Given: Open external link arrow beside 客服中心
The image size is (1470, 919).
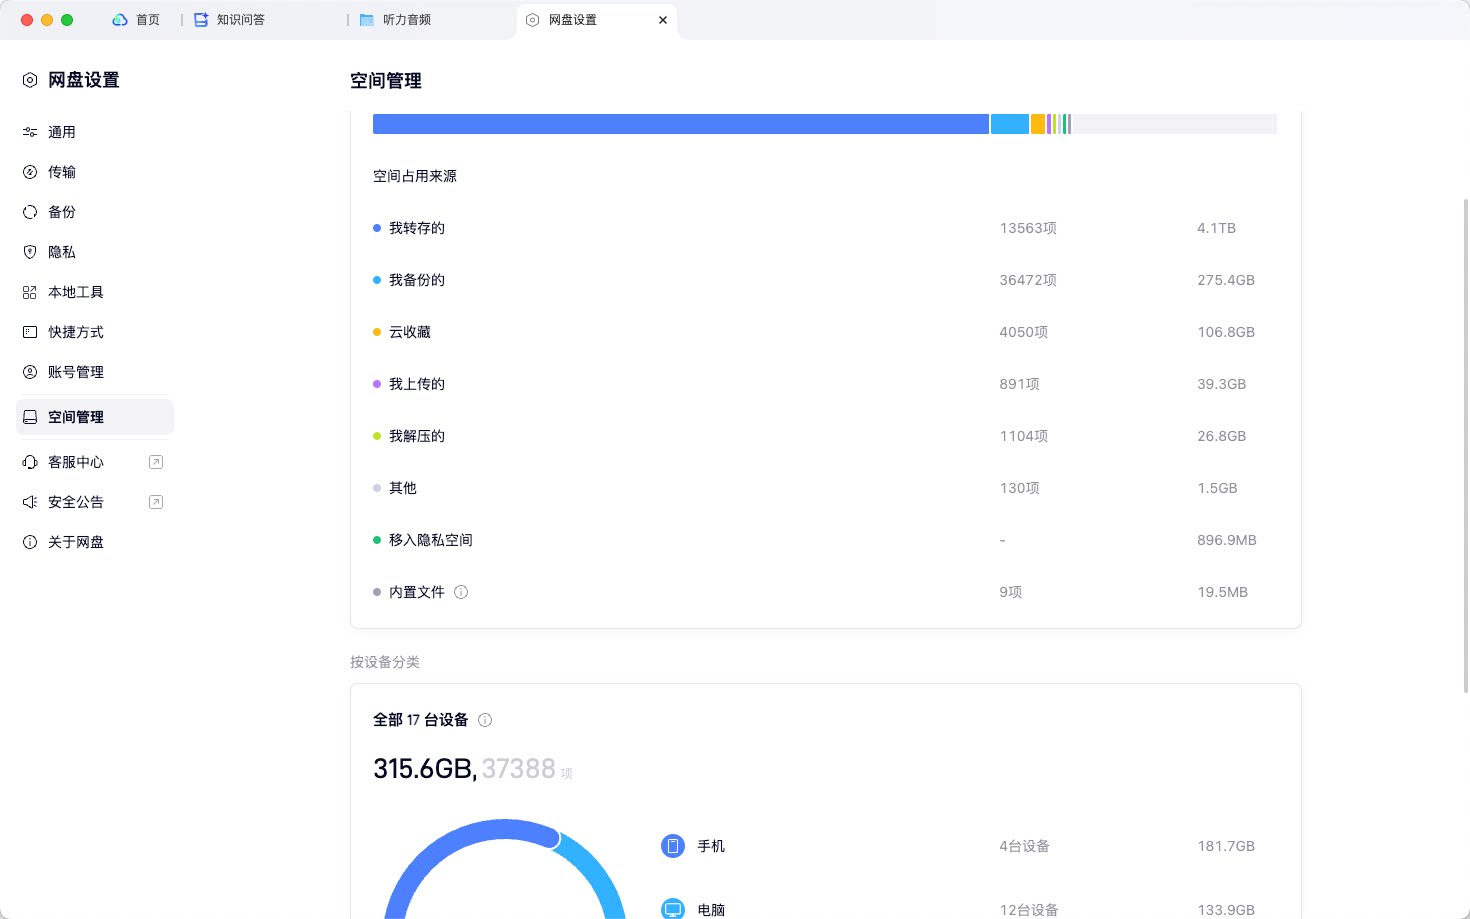Looking at the screenshot, I should 156,462.
